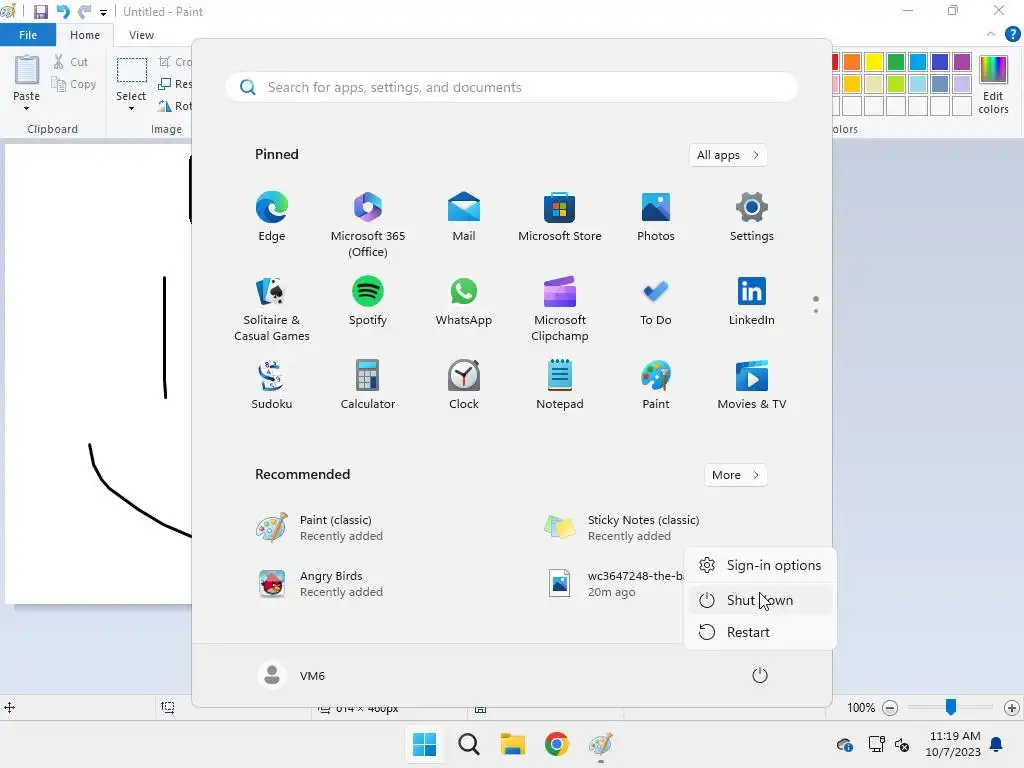
Task: Select Restart from power menu
Action: click(x=760, y=632)
